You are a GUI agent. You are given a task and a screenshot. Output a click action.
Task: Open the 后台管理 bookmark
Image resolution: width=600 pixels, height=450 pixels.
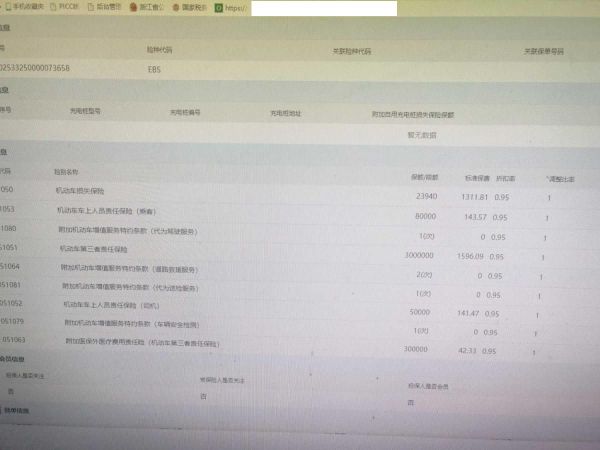tap(108, 7)
